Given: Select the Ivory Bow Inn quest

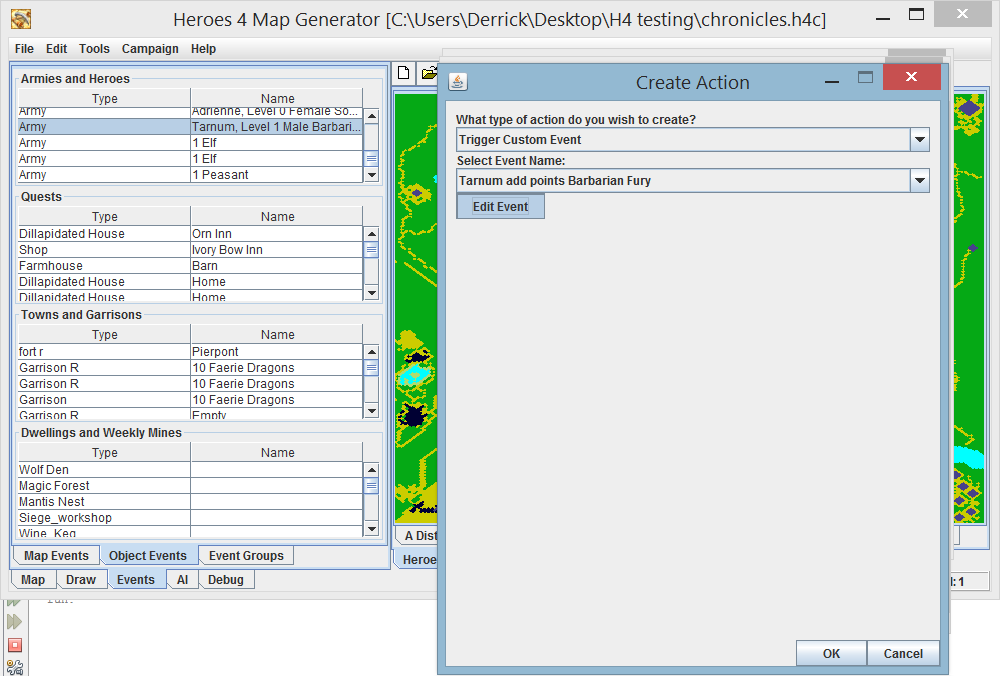Looking at the screenshot, I should pos(191,250).
